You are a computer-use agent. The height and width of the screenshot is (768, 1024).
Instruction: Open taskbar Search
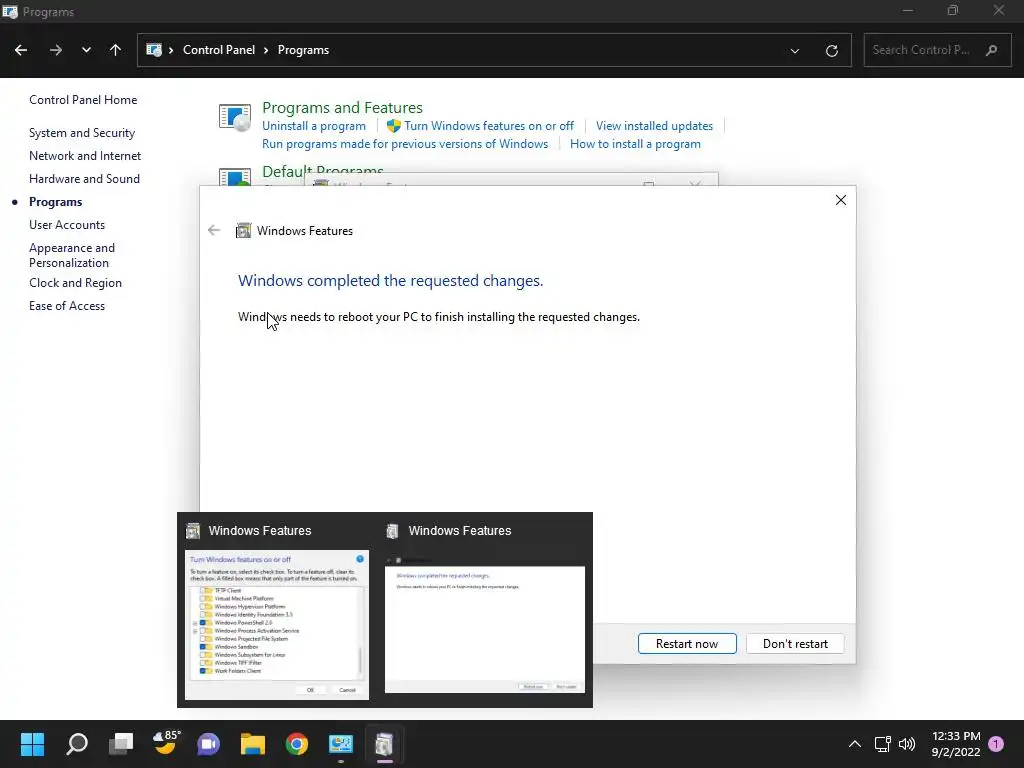click(77, 744)
